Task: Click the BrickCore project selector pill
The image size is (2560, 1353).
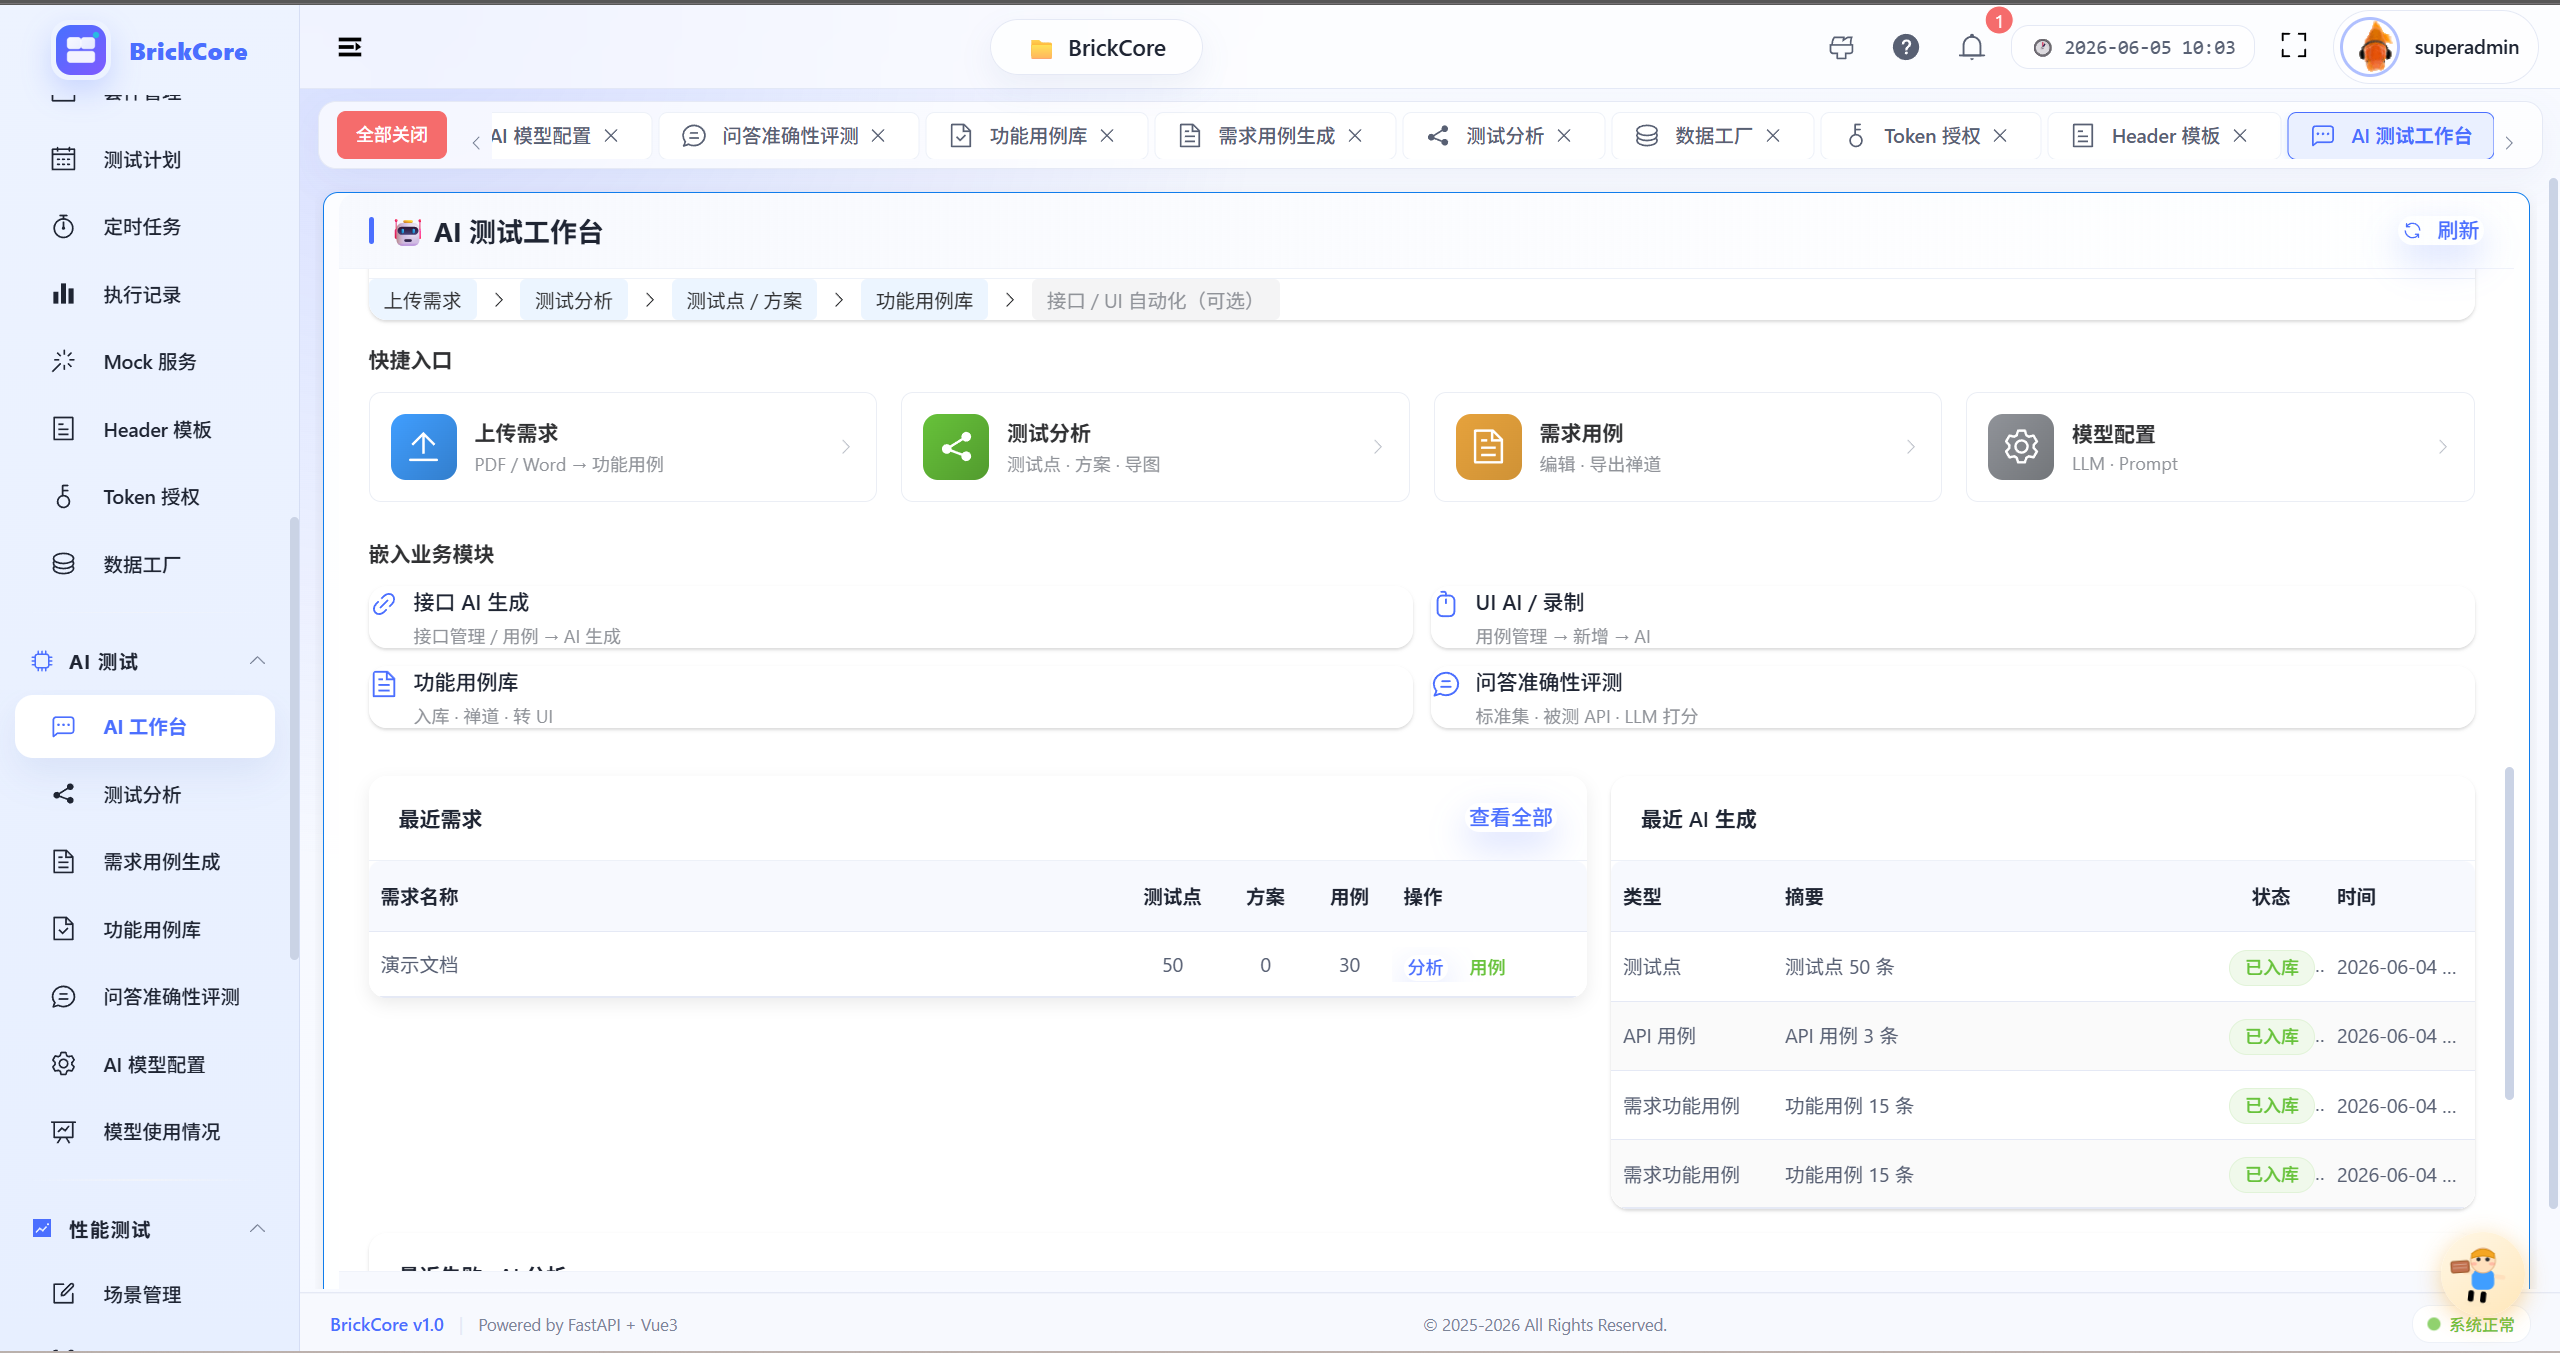Action: (x=1096, y=48)
